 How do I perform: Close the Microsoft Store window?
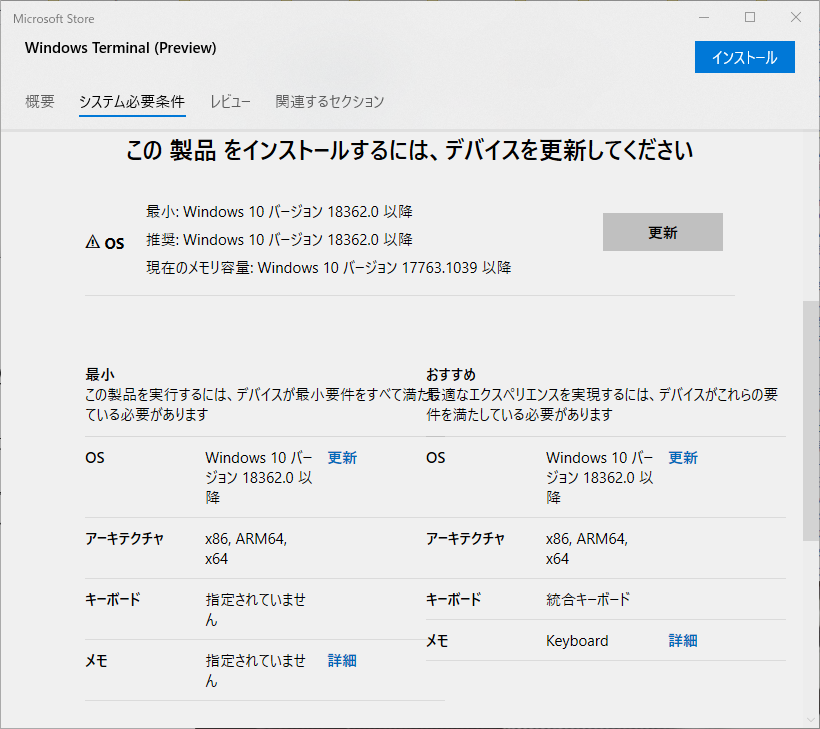795,18
